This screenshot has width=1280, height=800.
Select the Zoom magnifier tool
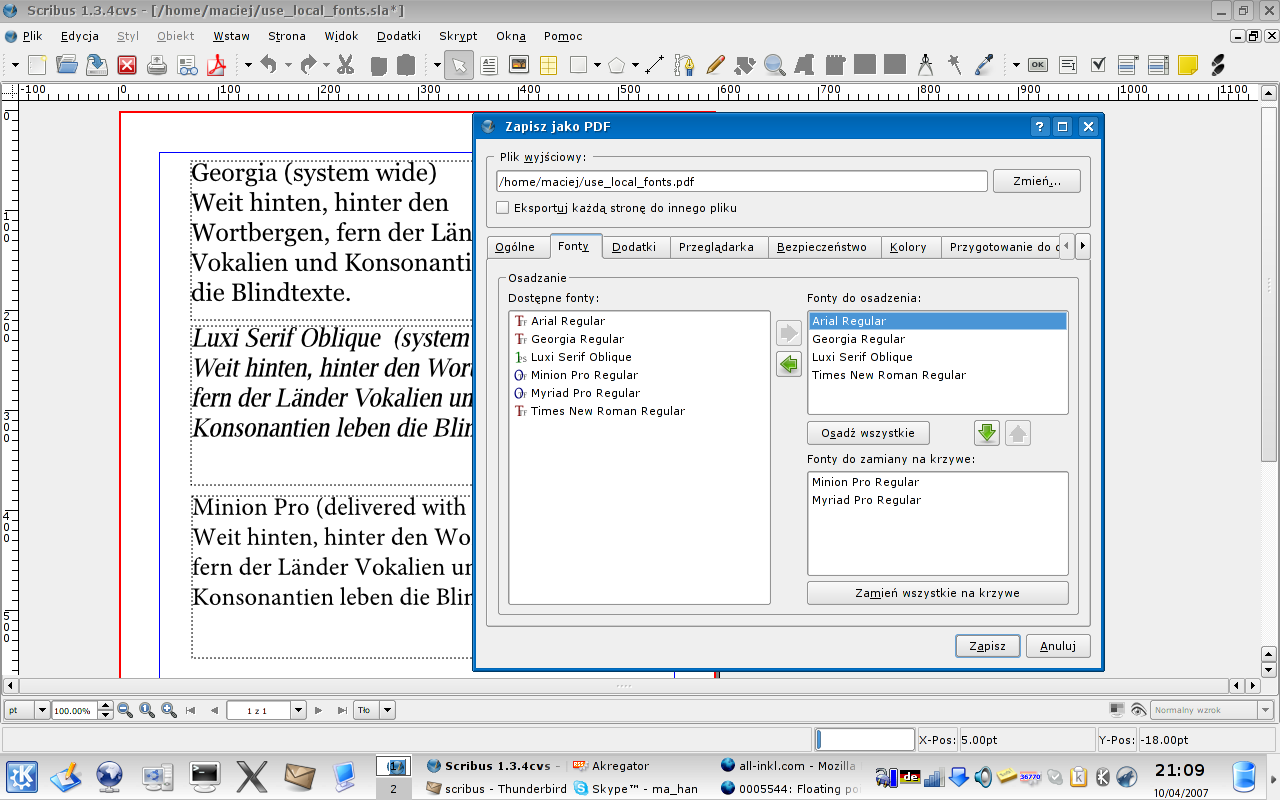pyautogui.click(x=774, y=66)
